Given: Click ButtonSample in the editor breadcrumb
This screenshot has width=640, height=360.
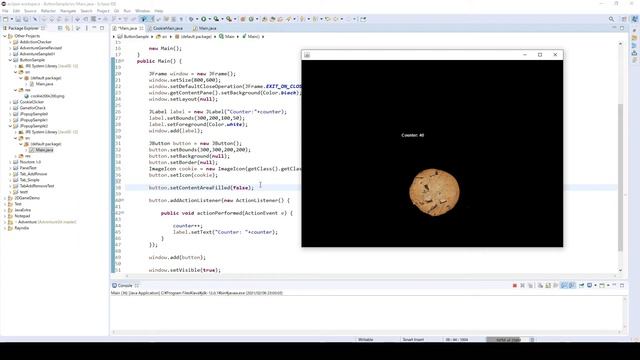Looking at the screenshot, I should click(x=136, y=37).
